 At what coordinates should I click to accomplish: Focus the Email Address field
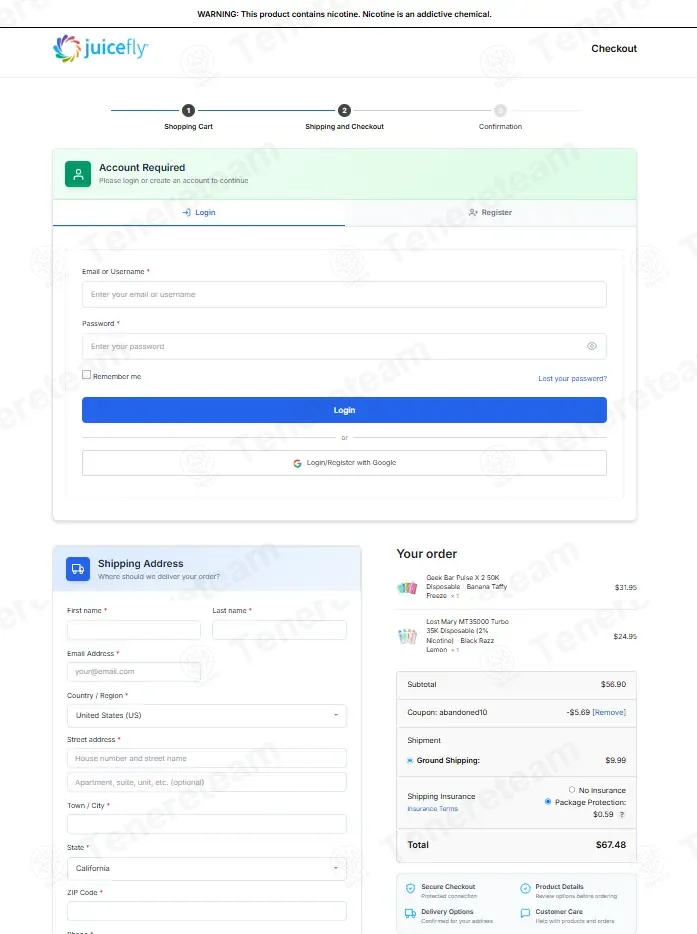click(134, 672)
